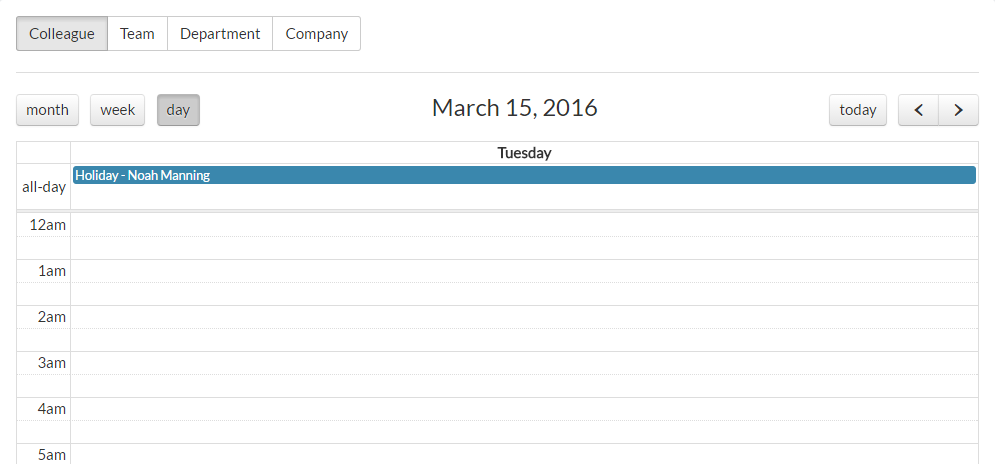The height and width of the screenshot is (464, 995).
Task: Click the March 15, 2016 title
Action: pyautogui.click(x=514, y=108)
